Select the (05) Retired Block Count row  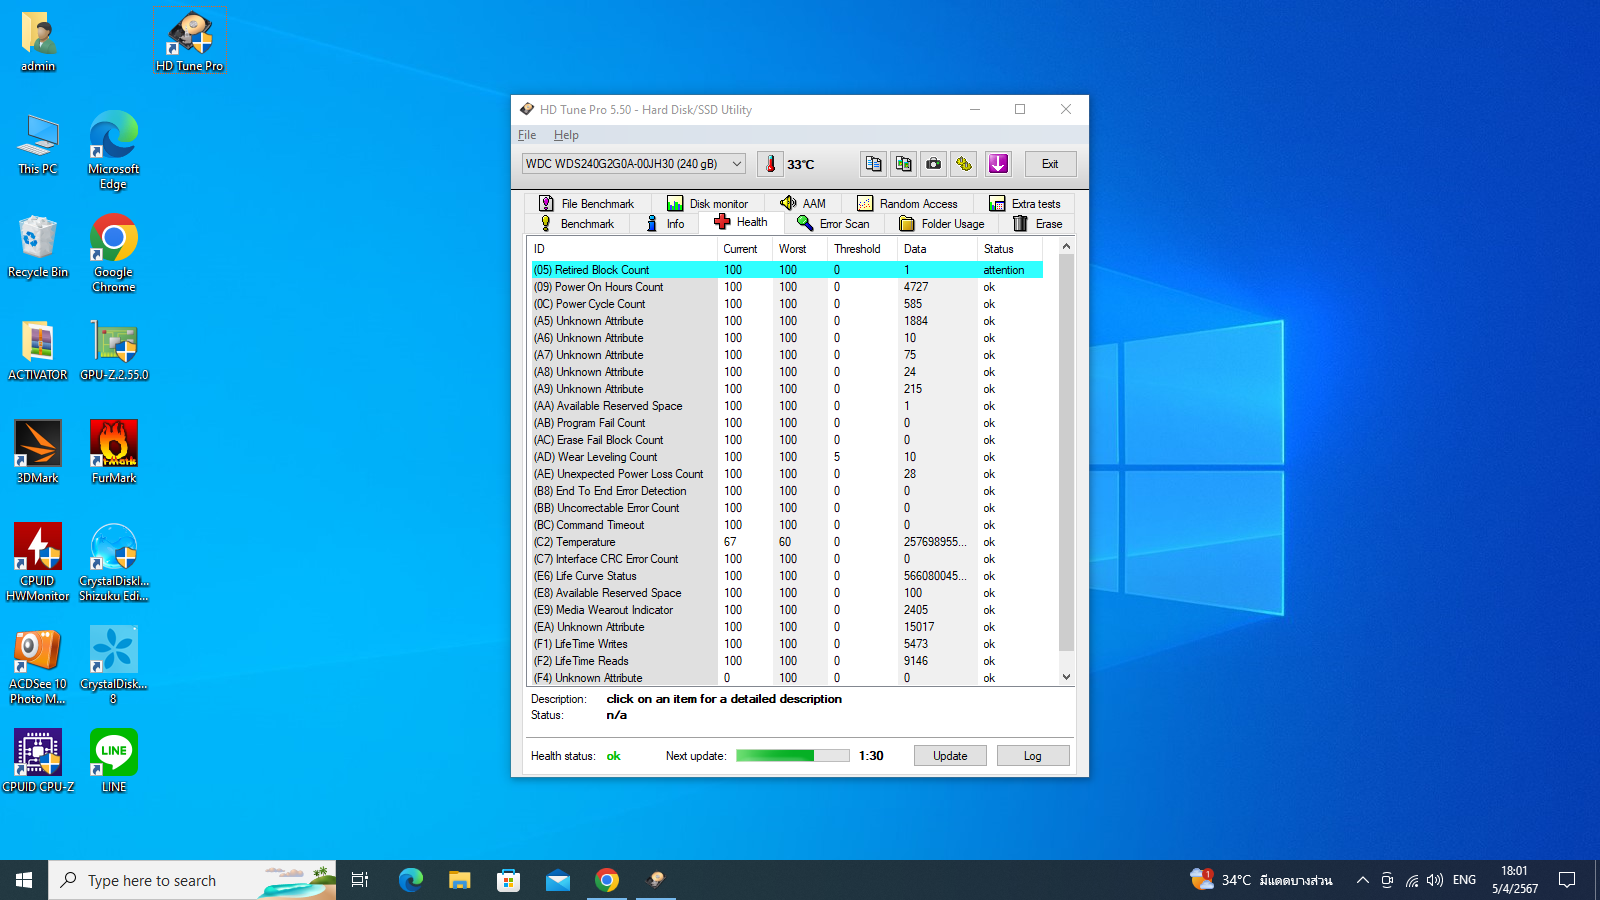(787, 270)
